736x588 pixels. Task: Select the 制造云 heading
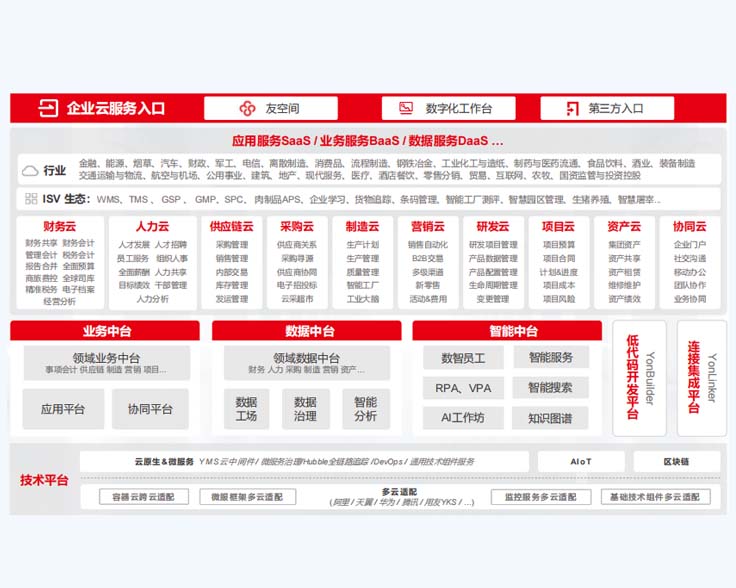point(362,226)
